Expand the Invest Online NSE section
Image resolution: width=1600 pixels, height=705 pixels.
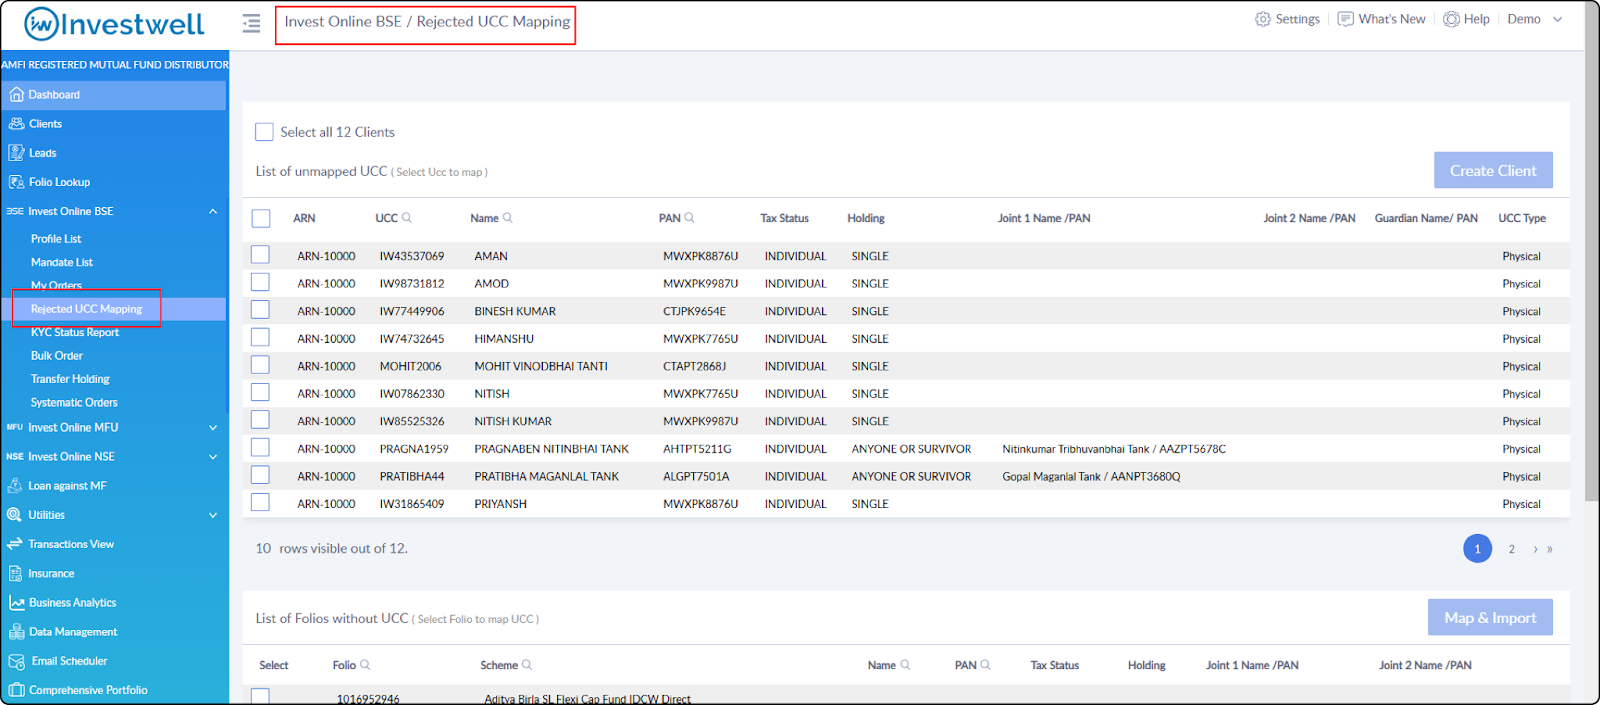click(213, 456)
